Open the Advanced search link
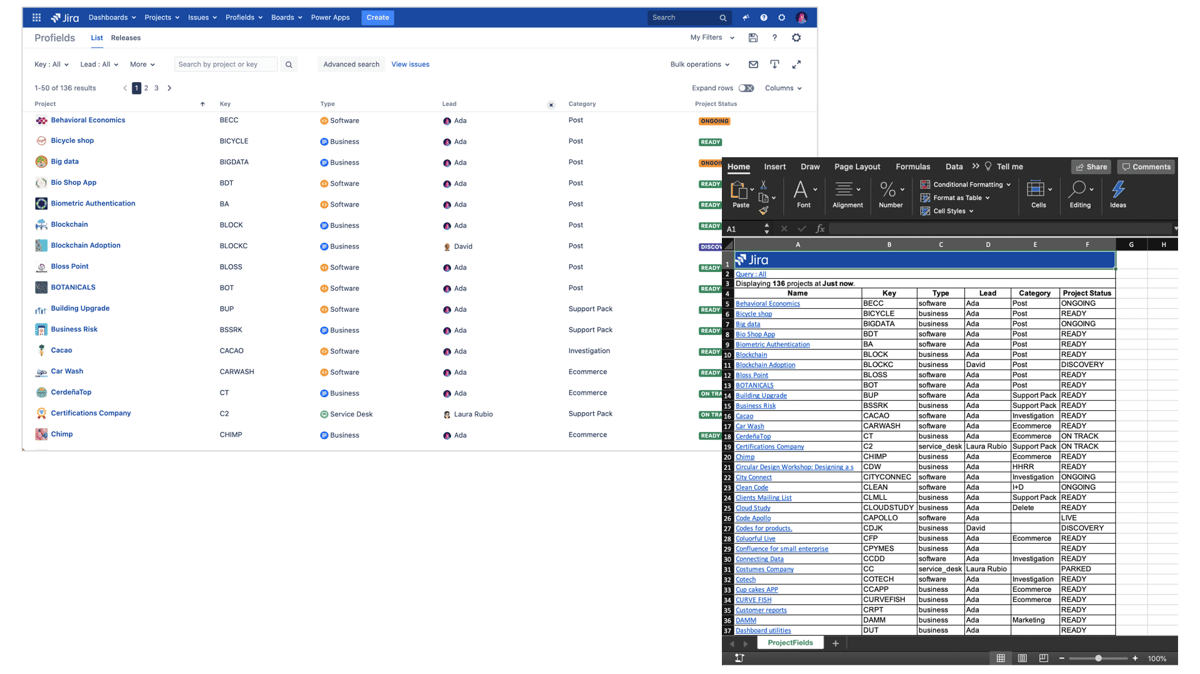This screenshot has height=674, width=1200. coord(351,63)
